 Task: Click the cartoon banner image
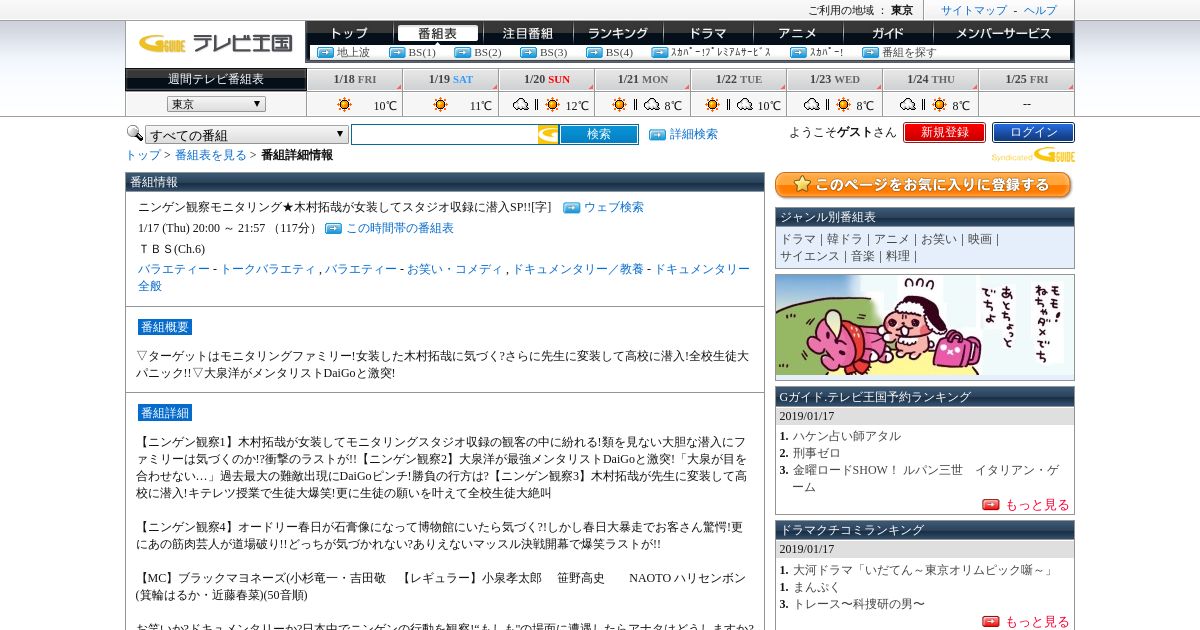coord(925,327)
